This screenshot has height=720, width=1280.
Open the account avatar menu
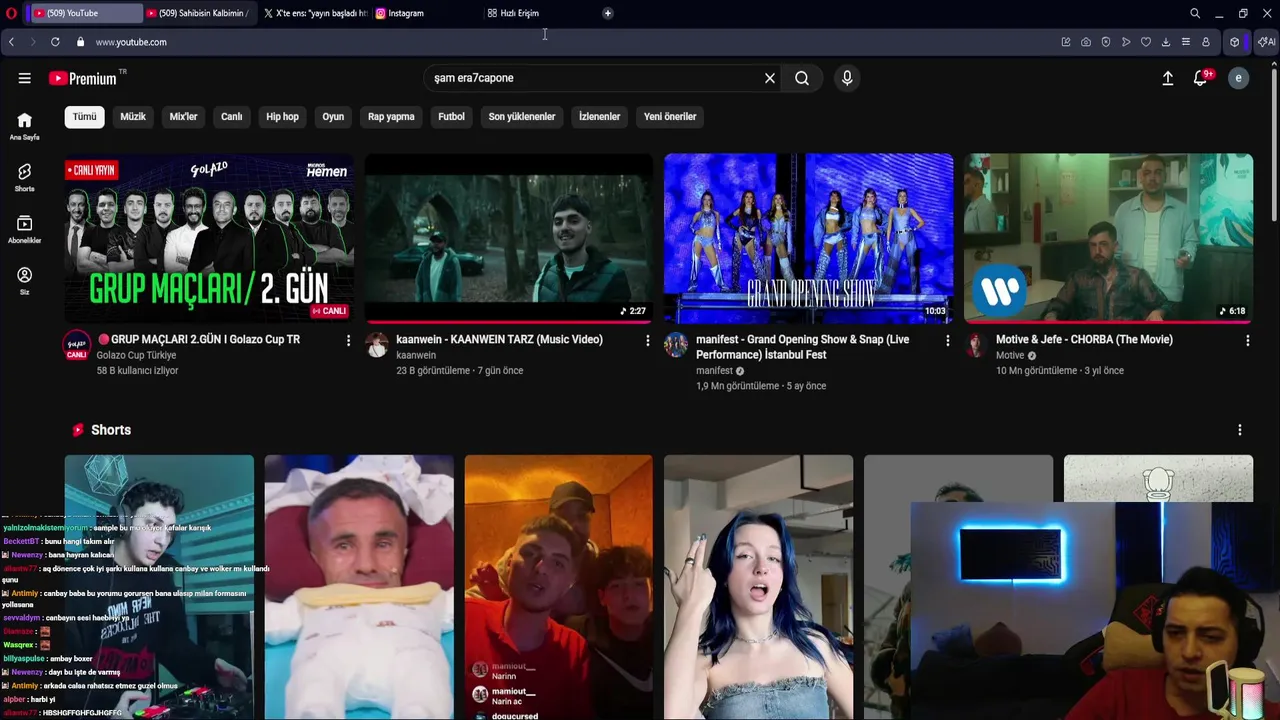click(x=1238, y=78)
